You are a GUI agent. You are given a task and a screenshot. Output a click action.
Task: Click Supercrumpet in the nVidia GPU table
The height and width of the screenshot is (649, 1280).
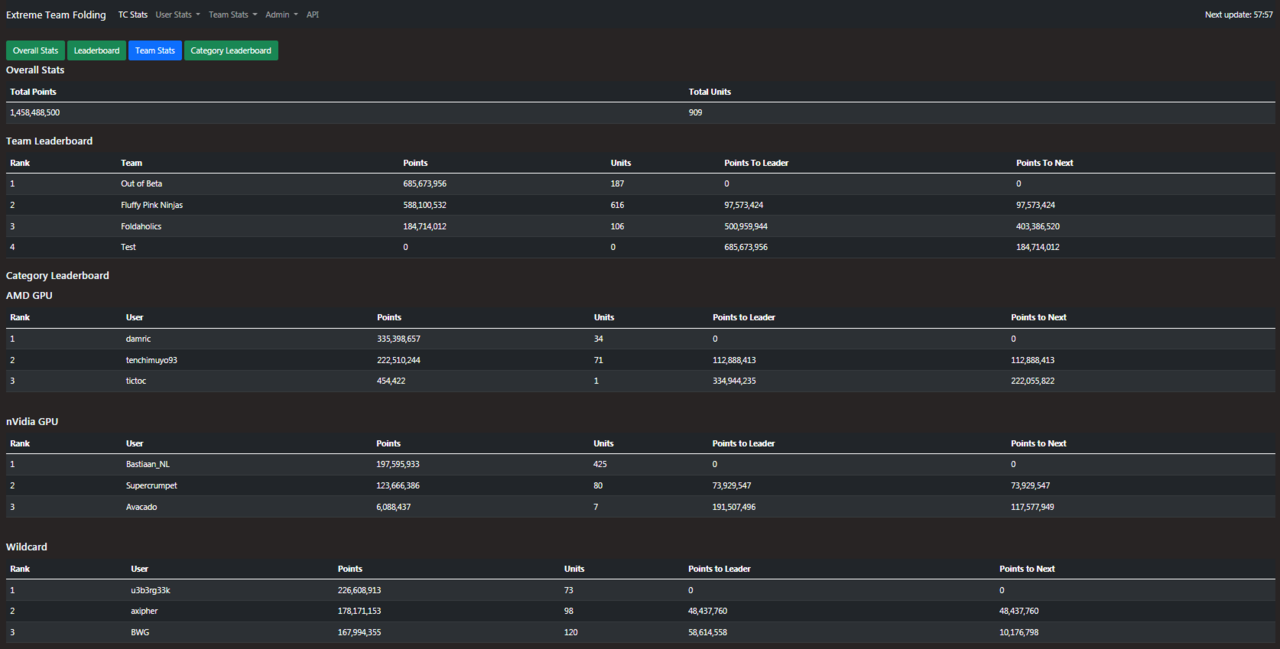point(151,486)
